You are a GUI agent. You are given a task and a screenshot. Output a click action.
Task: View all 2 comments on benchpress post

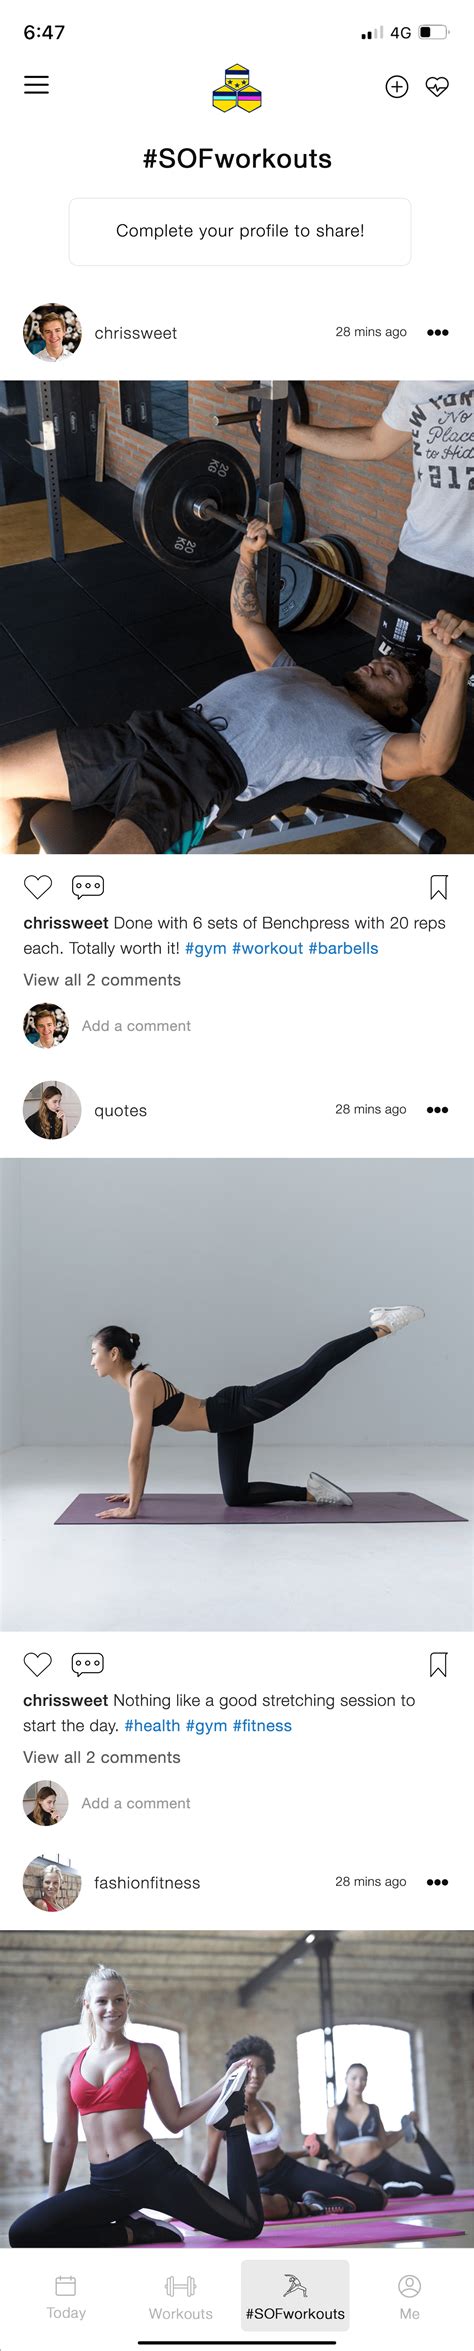point(102,980)
